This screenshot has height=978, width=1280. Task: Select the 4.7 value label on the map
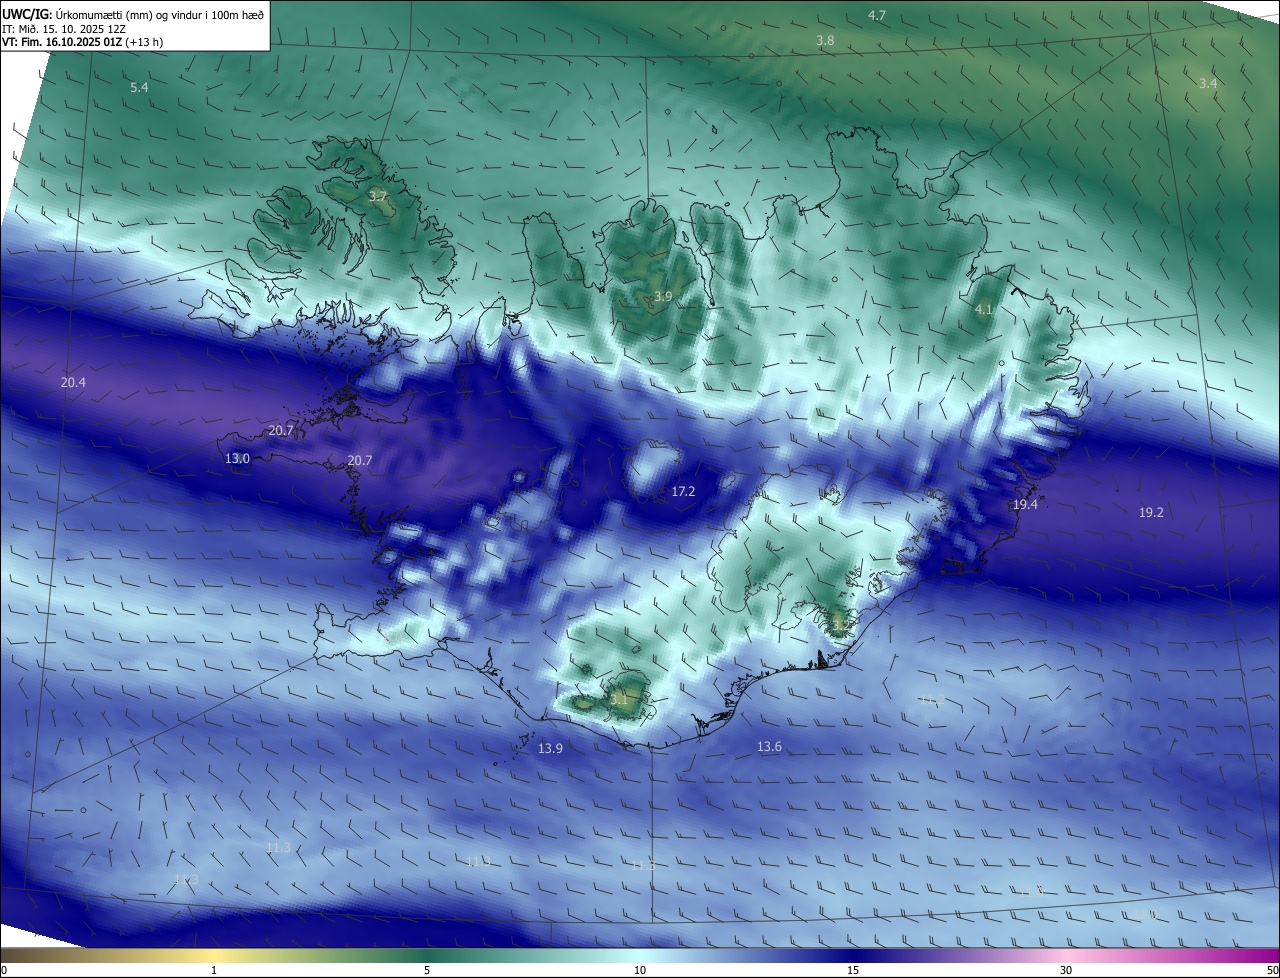877,15
